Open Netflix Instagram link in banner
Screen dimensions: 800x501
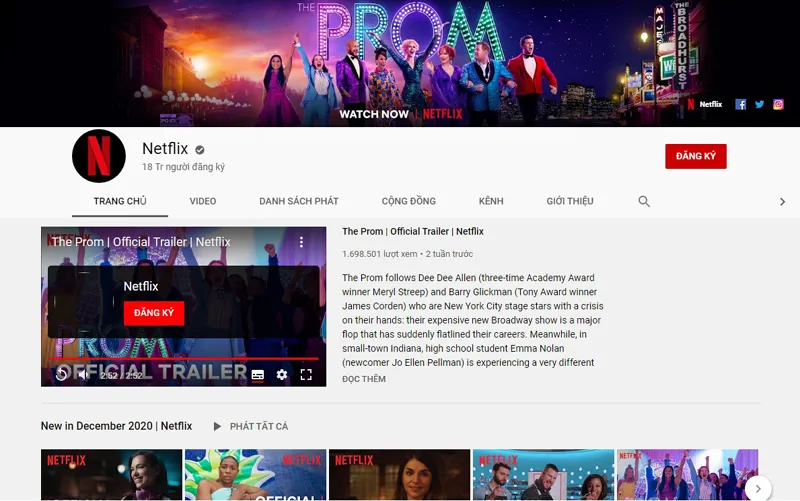tap(778, 105)
